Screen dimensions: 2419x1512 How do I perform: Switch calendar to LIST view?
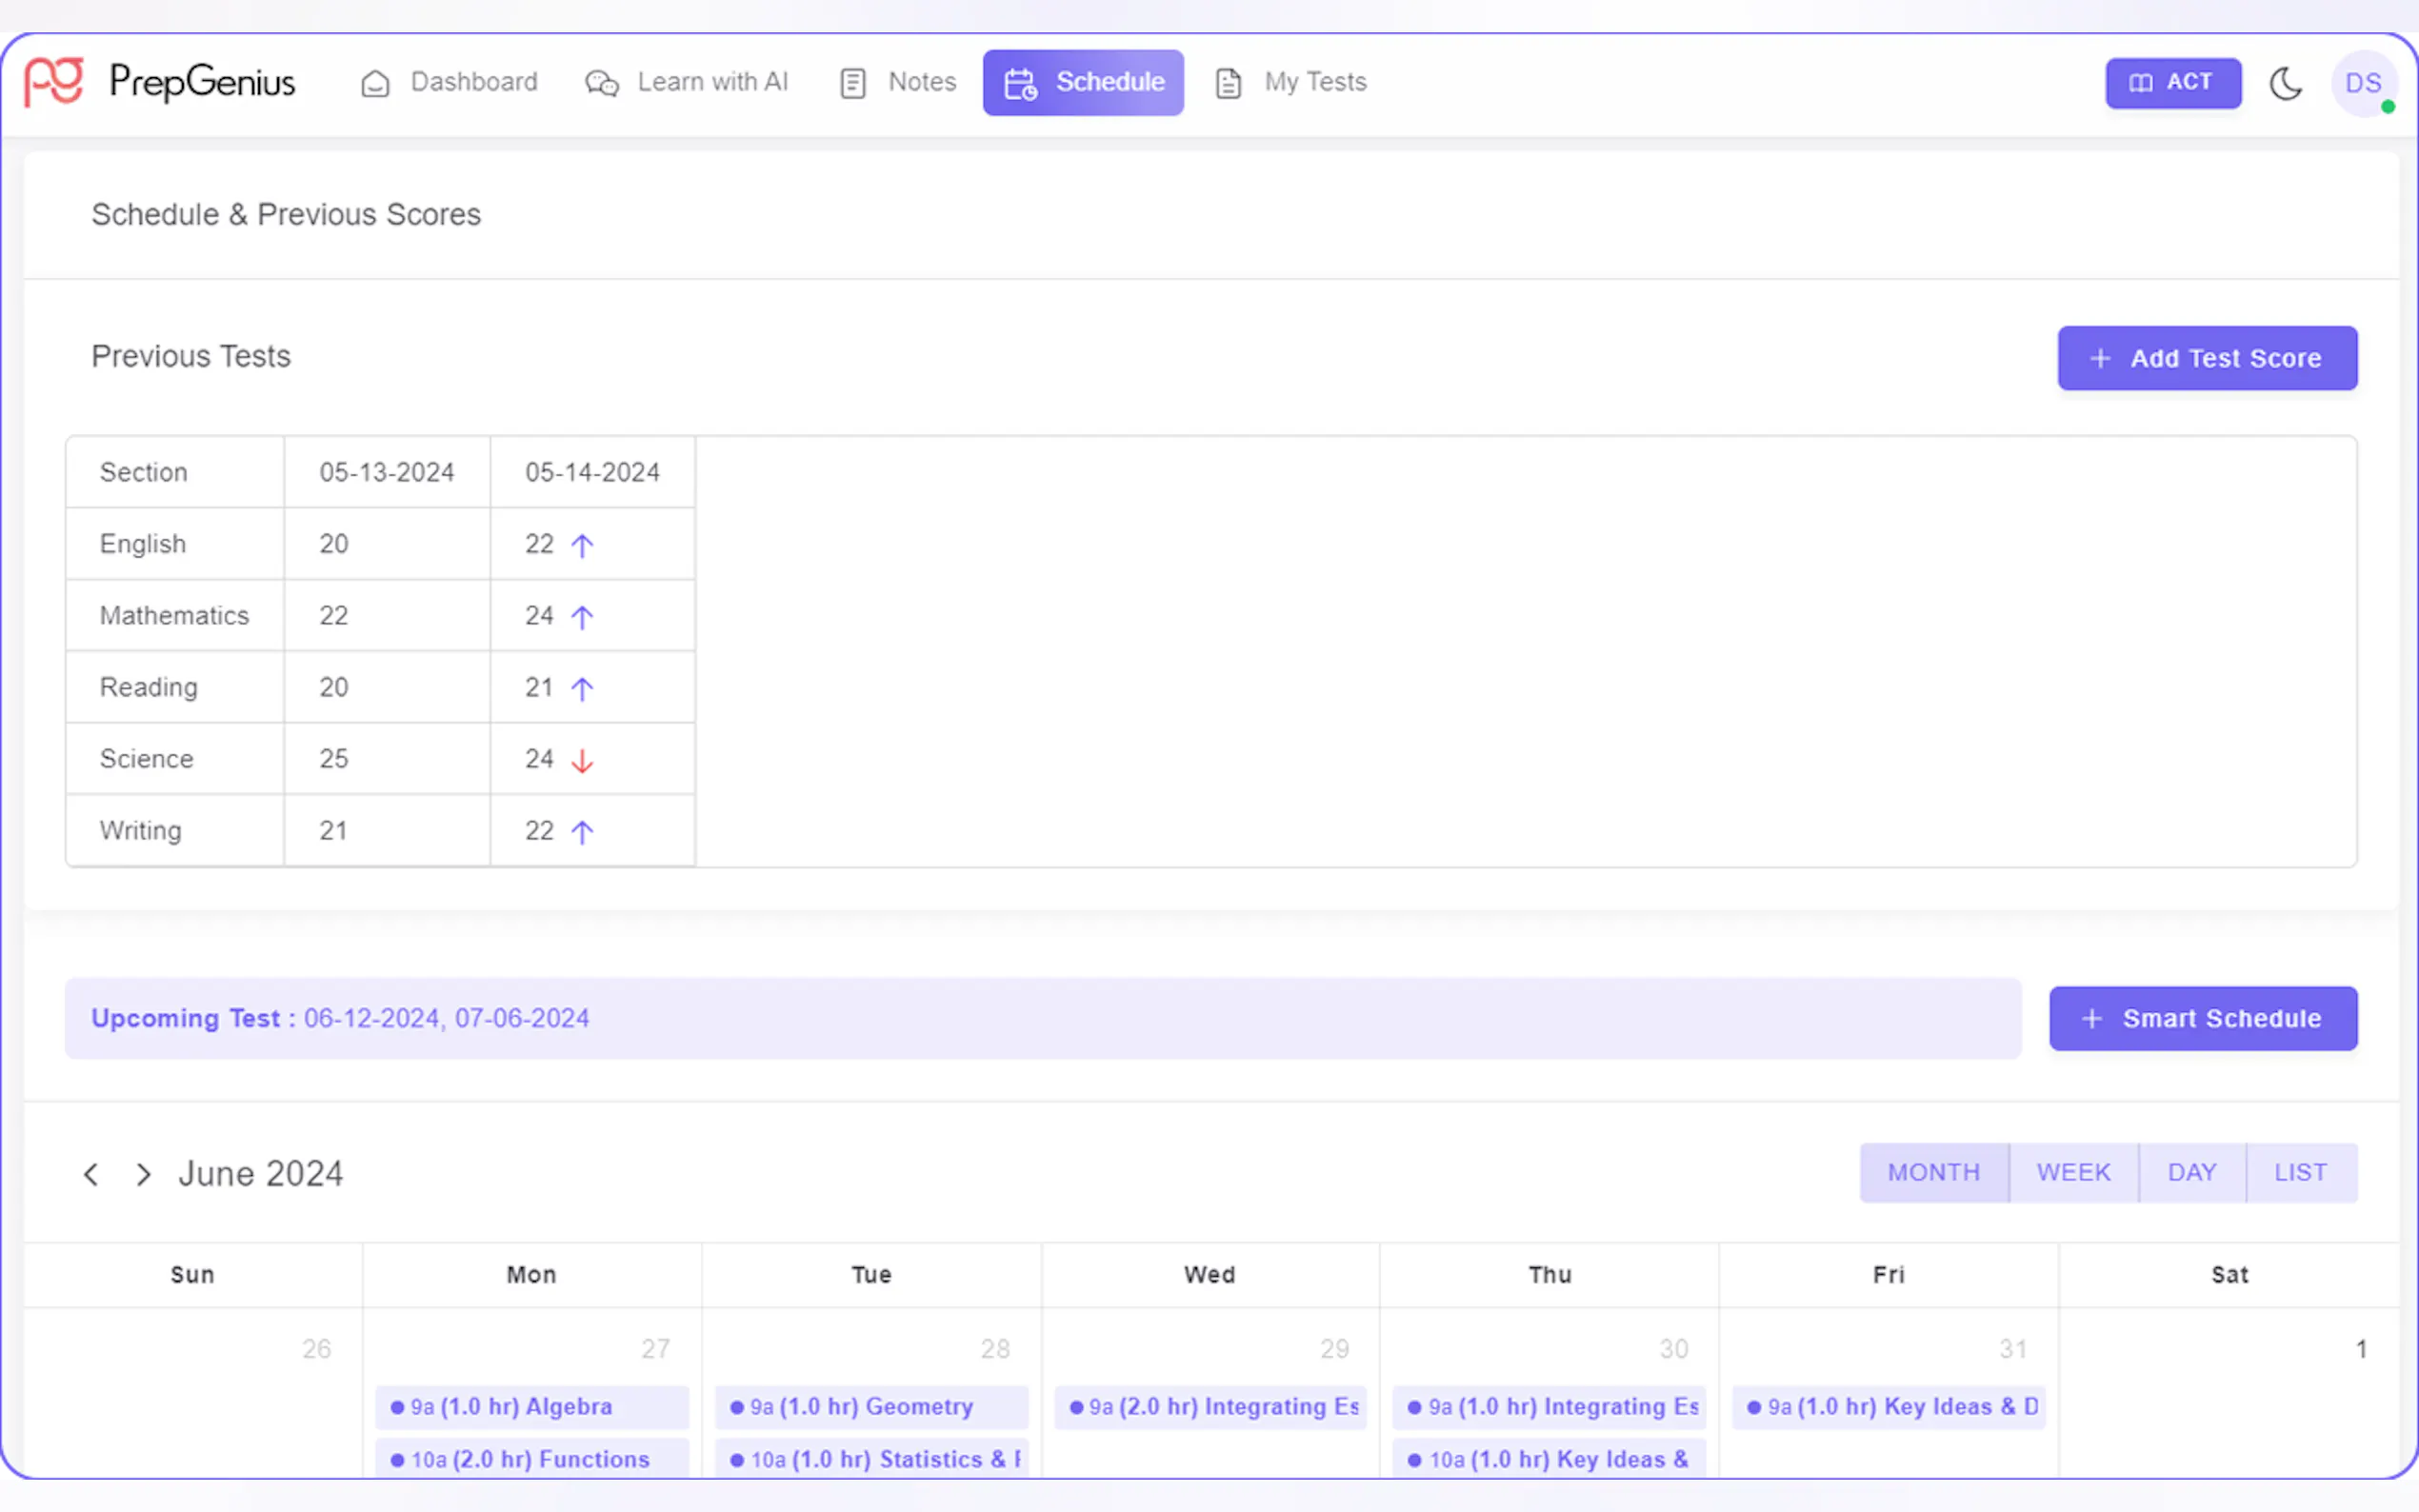tap(2300, 1172)
